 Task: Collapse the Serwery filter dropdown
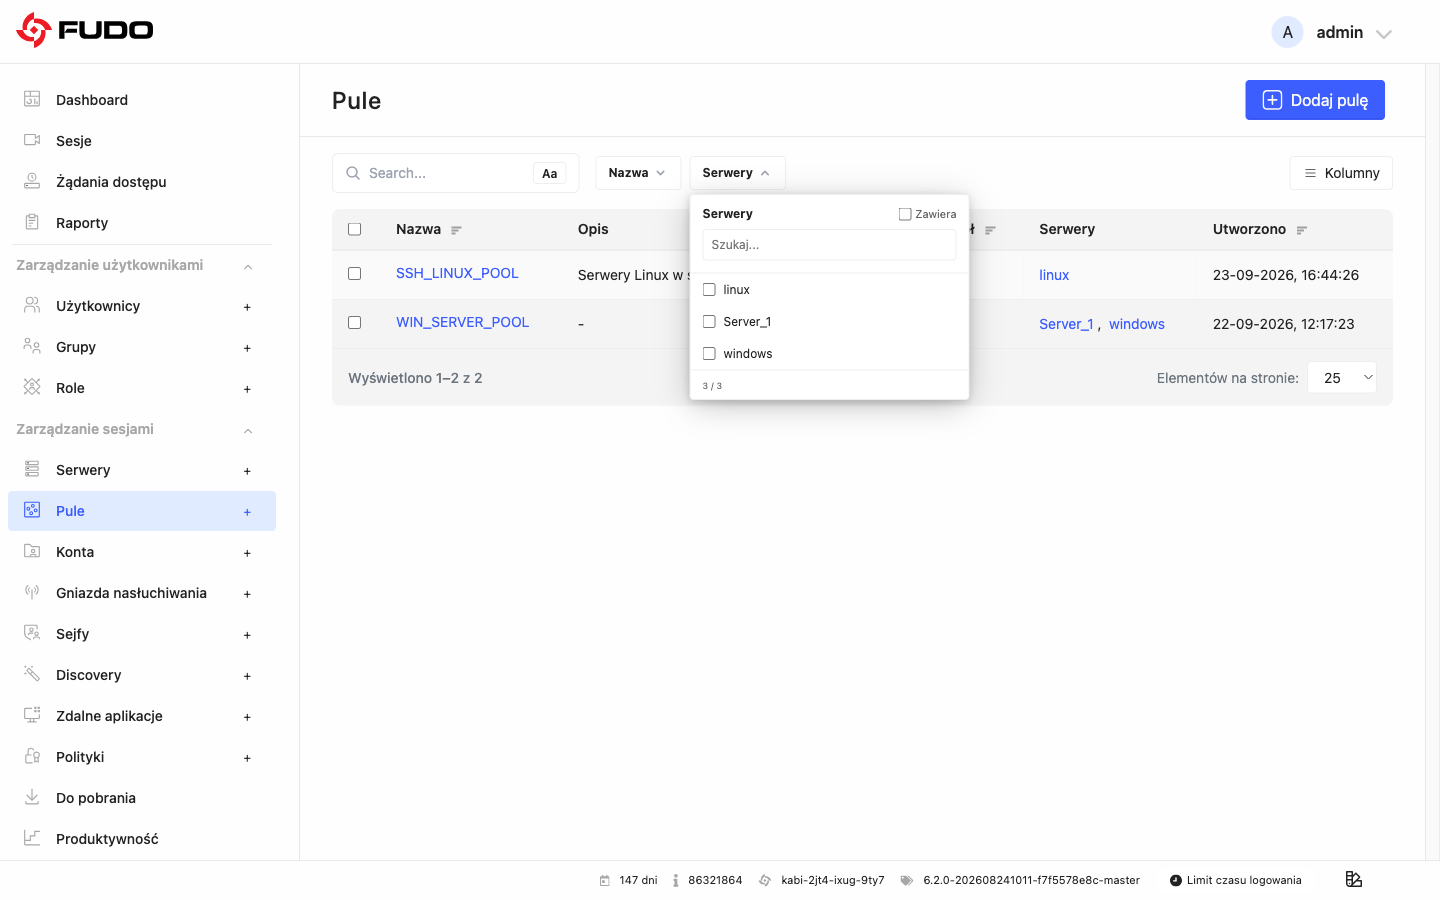(737, 173)
